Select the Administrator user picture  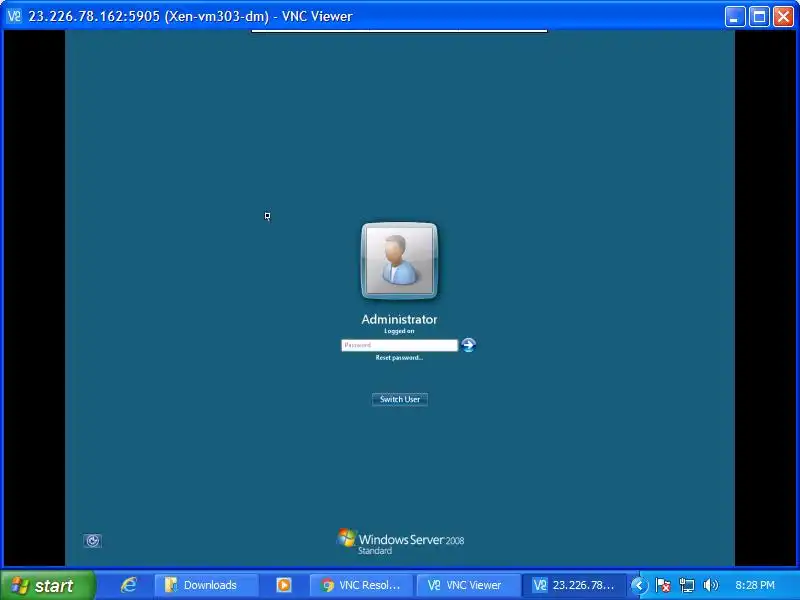click(399, 260)
